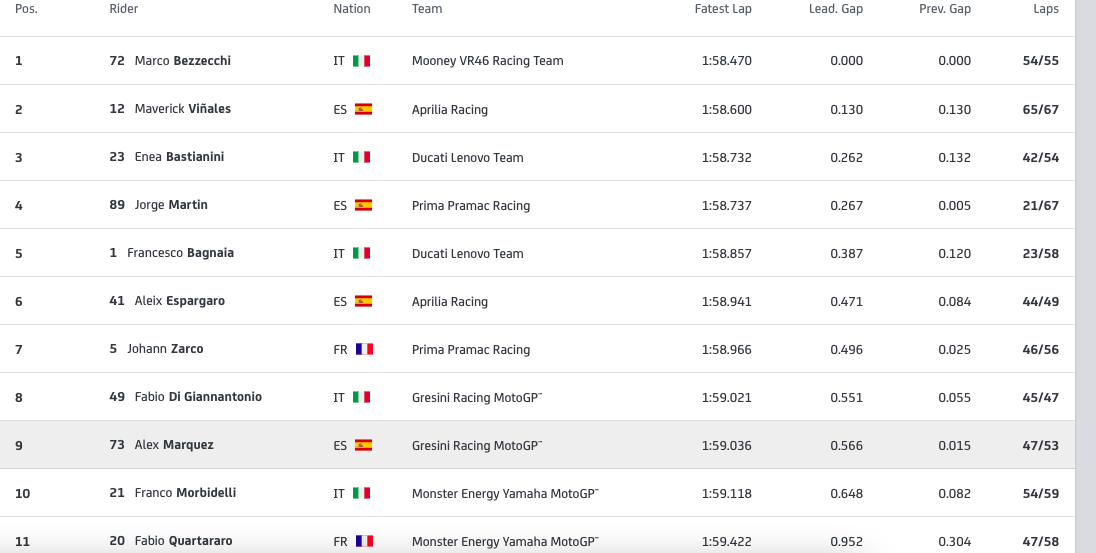Screen dimensions: 1096x553
Task: Open rider Marco Bezzecchi's name
Action: 182,61
